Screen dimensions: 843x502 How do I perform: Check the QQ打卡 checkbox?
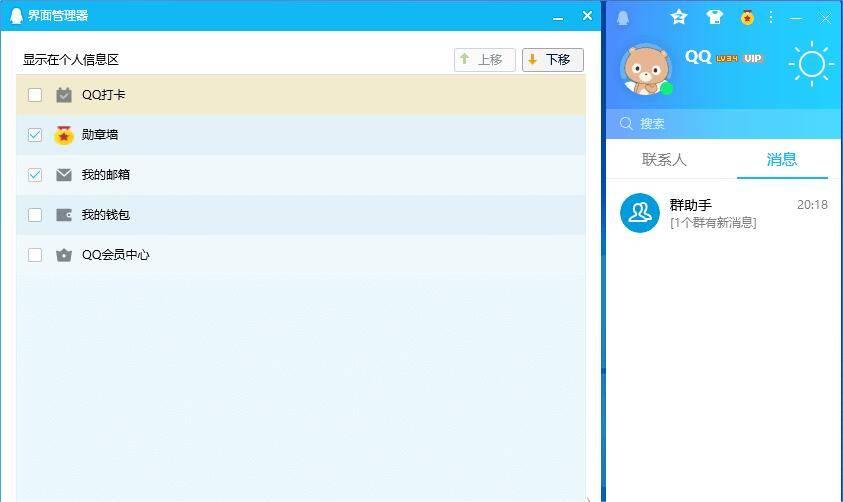[x=35, y=95]
